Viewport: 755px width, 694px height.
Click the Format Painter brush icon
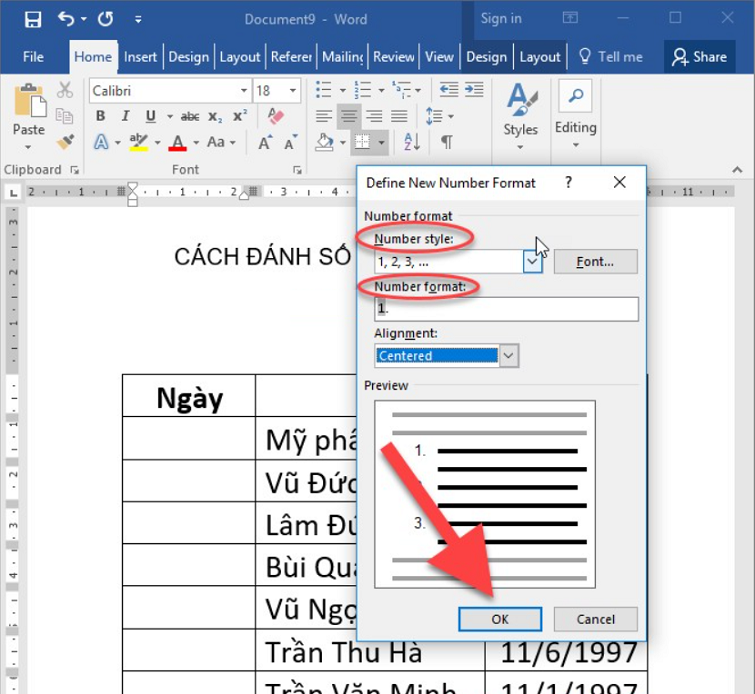pyautogui.click(x=65, y=142)
